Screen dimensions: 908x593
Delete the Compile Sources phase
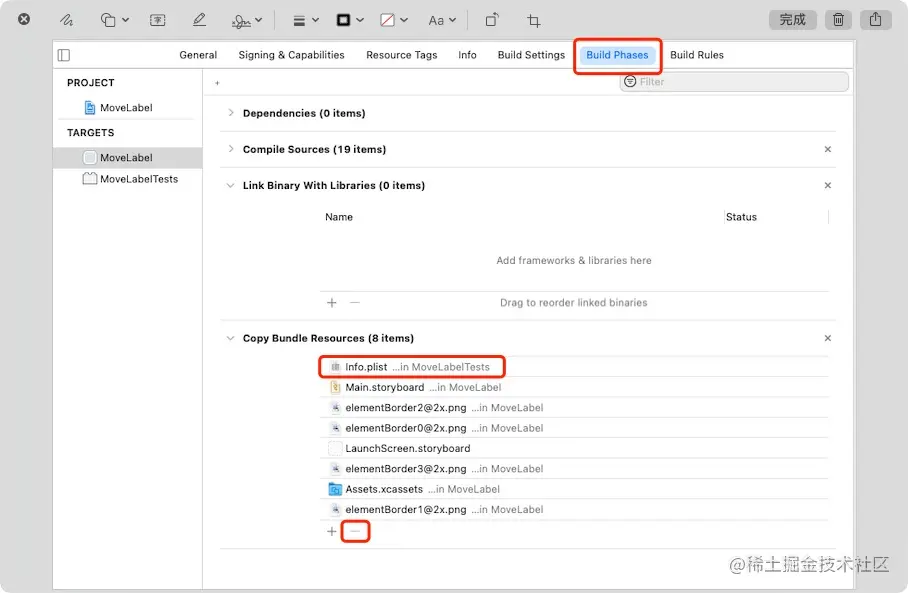click(828, 149)
